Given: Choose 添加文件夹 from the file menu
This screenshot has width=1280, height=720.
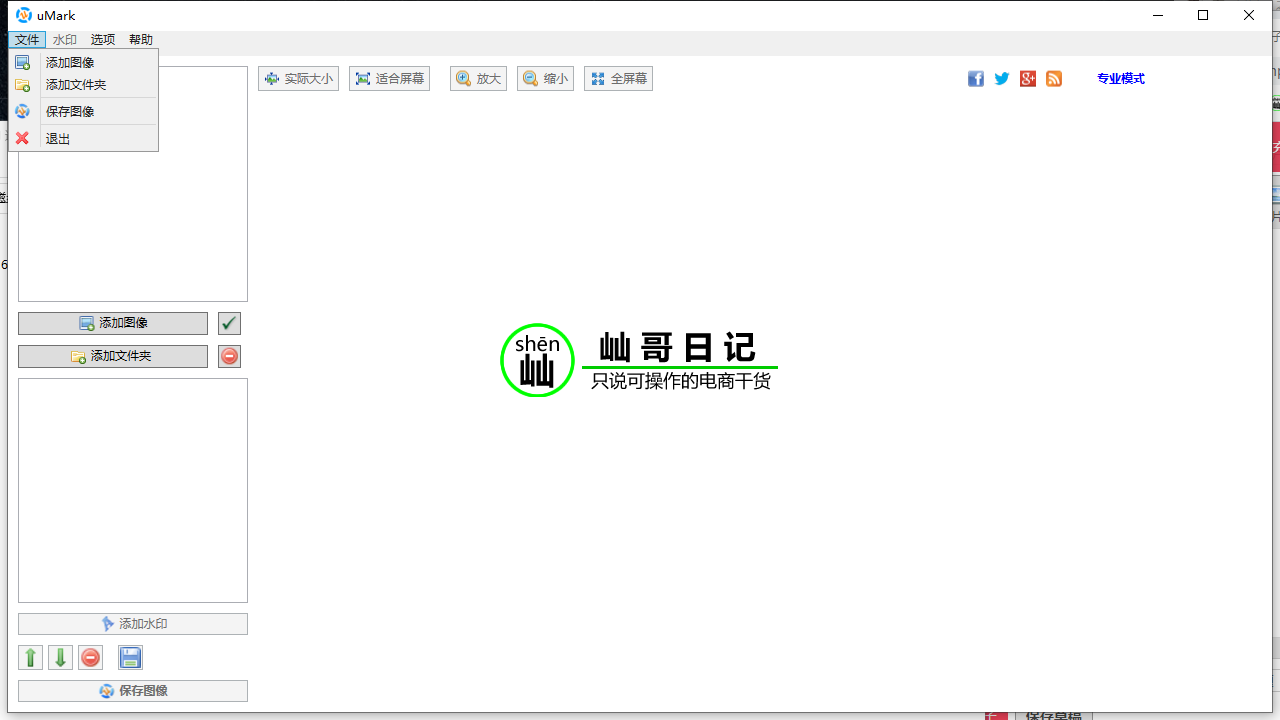Looking at the screenshot, I should [x=84, y=85].
